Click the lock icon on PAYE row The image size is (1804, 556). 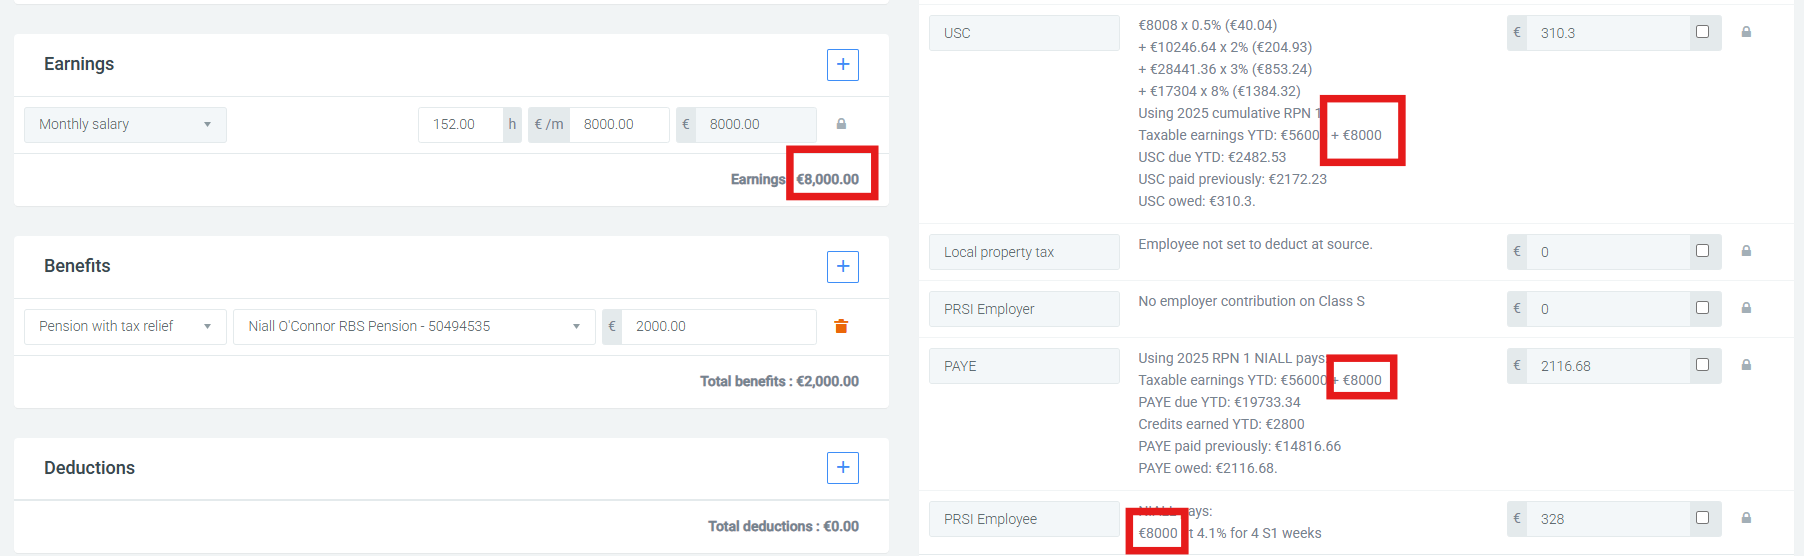click(x=1746, y=366)
